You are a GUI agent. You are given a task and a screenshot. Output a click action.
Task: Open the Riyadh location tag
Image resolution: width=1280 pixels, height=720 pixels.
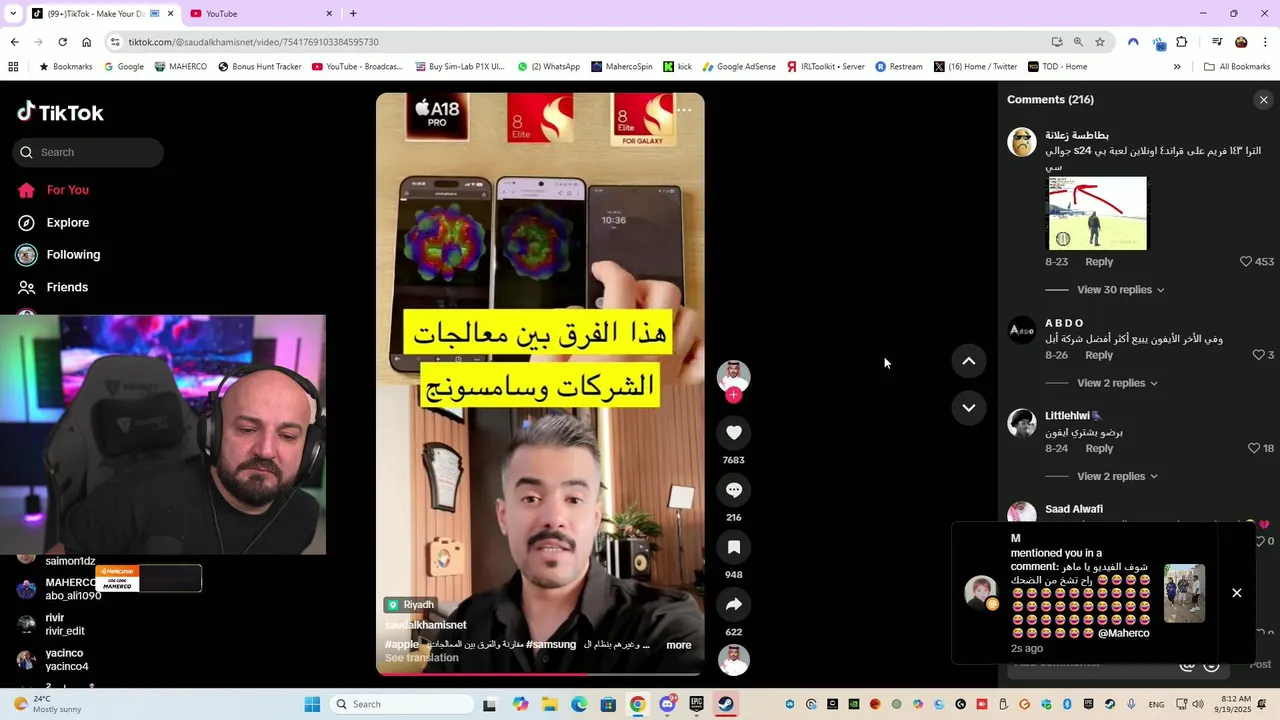pyautogui.click(x=411, y=605)
